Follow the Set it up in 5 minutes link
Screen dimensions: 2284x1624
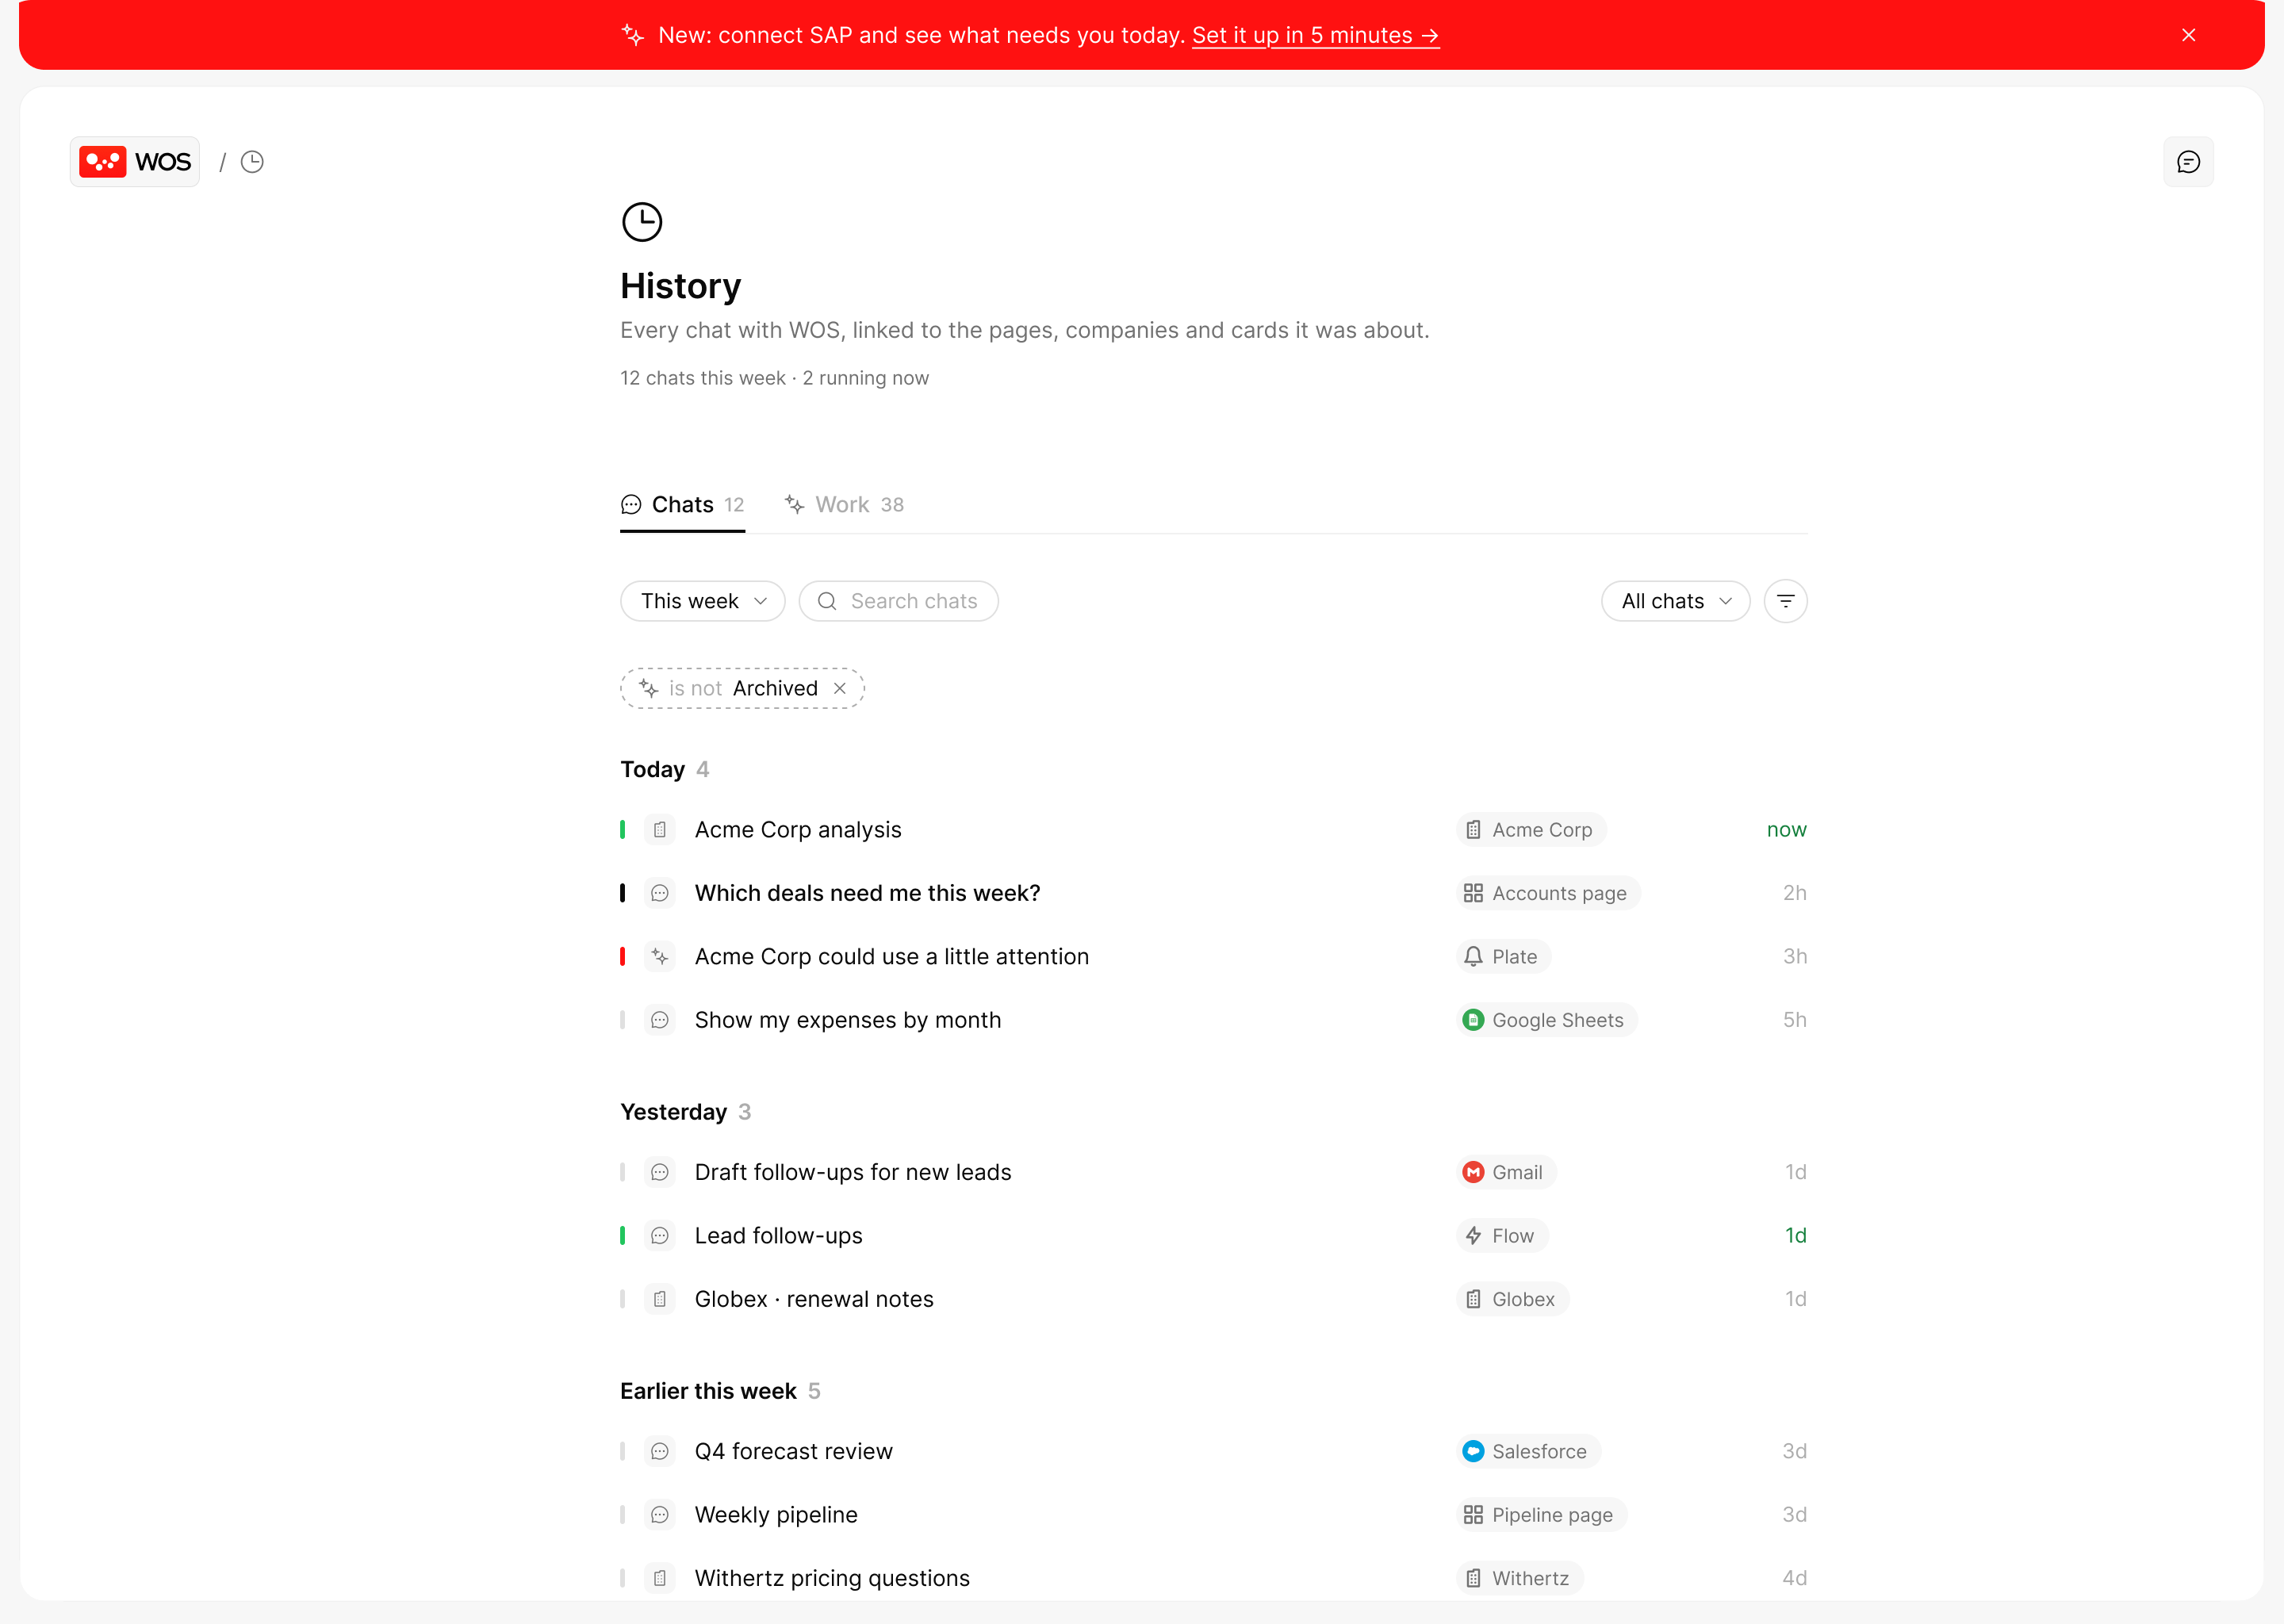click(1315, 35)
